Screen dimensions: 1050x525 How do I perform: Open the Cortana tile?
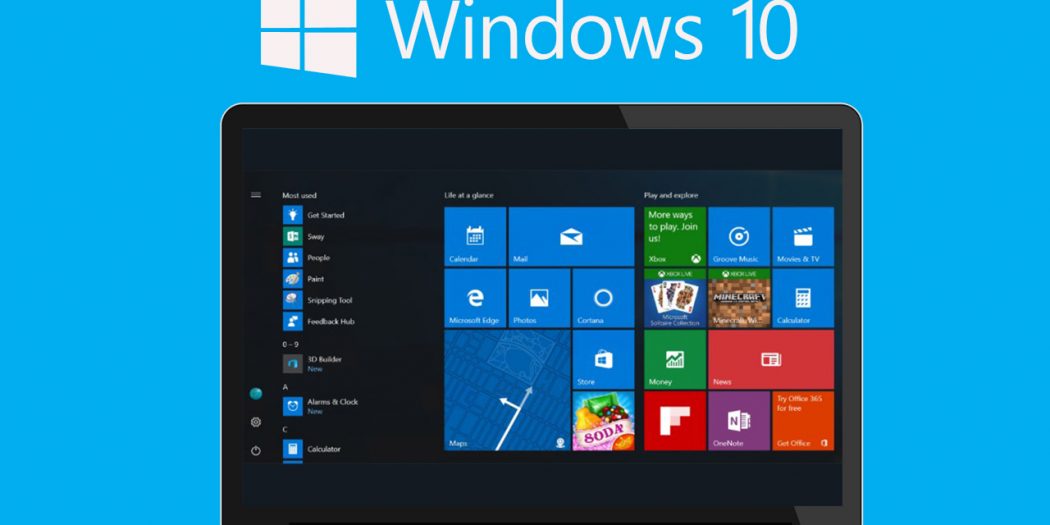(x=603, y=298)
